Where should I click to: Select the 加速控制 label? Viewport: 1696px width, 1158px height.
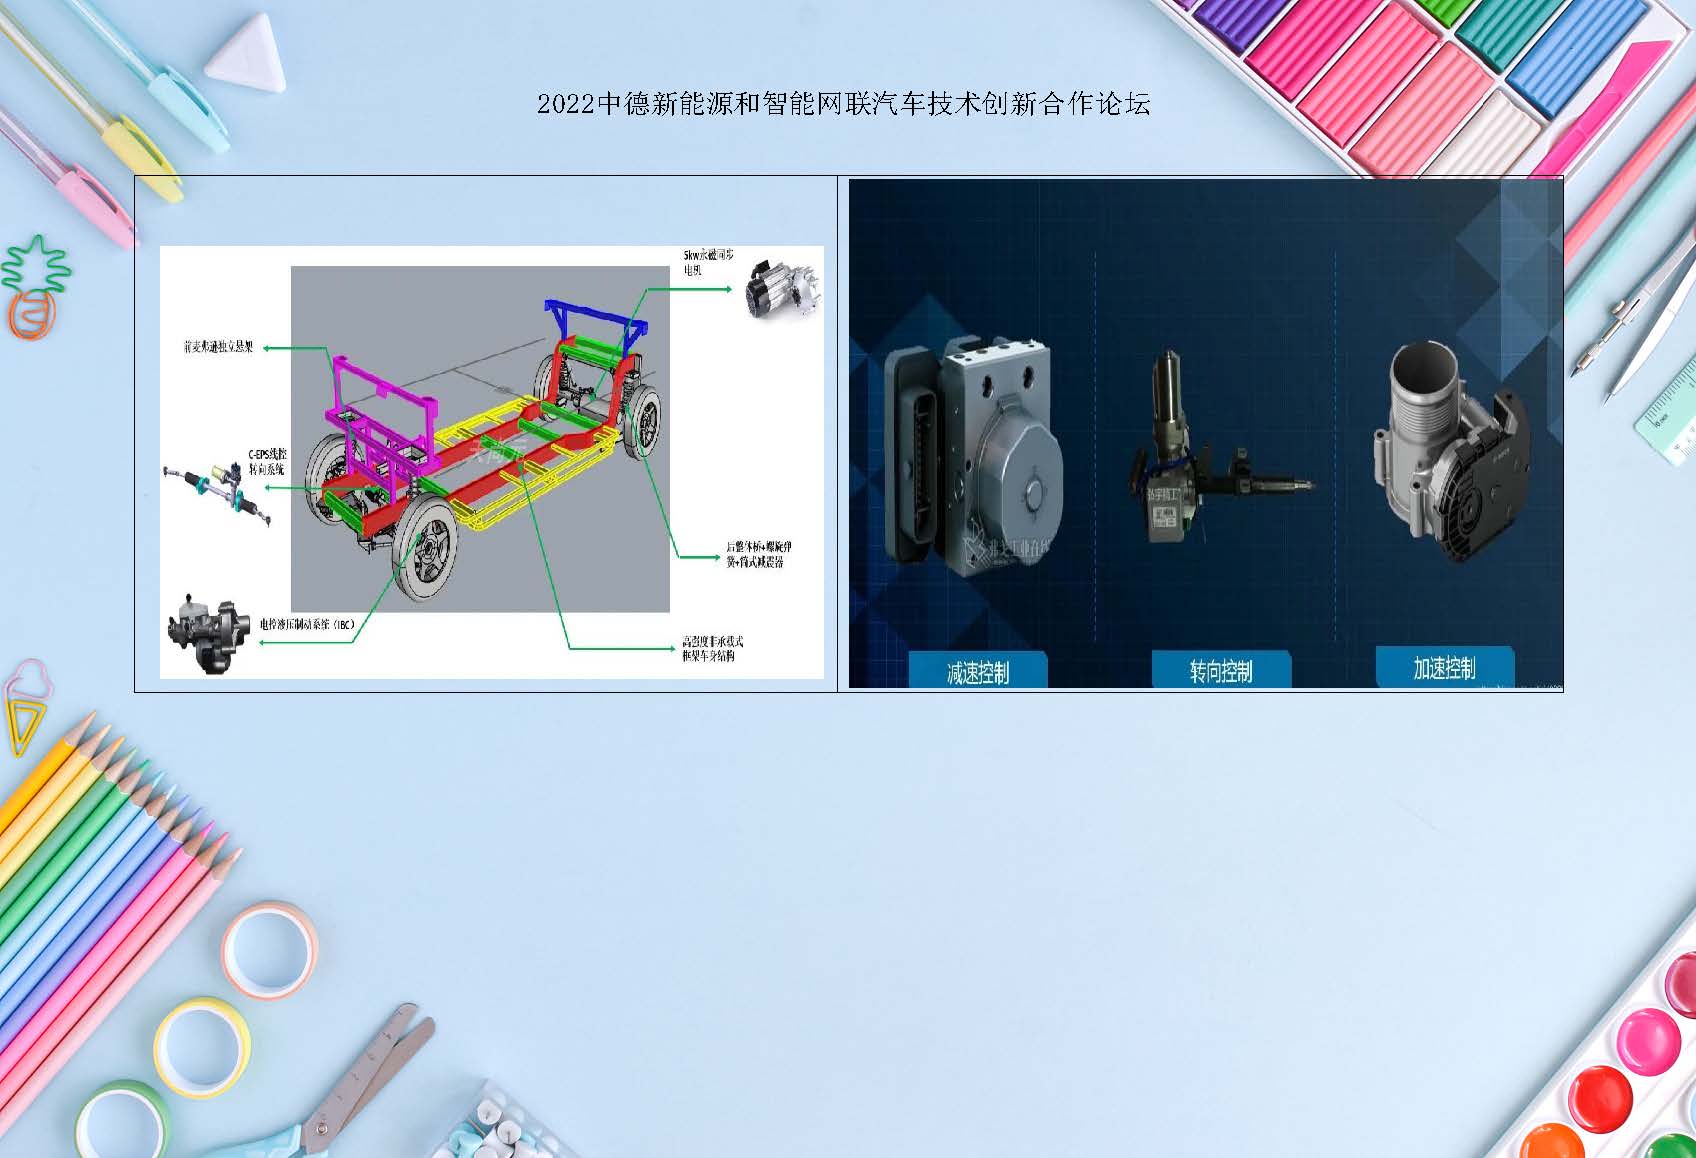click(x=1444, y=667)
